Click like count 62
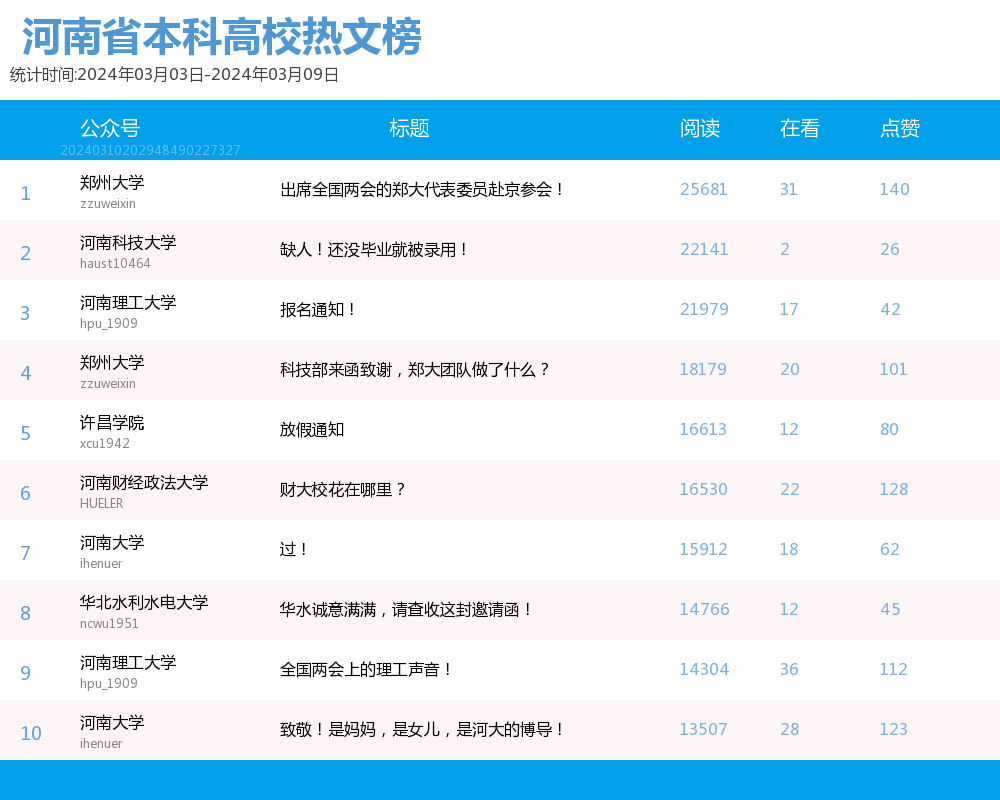The width and height of the screenshot is (1000, 800). [890, 549]
